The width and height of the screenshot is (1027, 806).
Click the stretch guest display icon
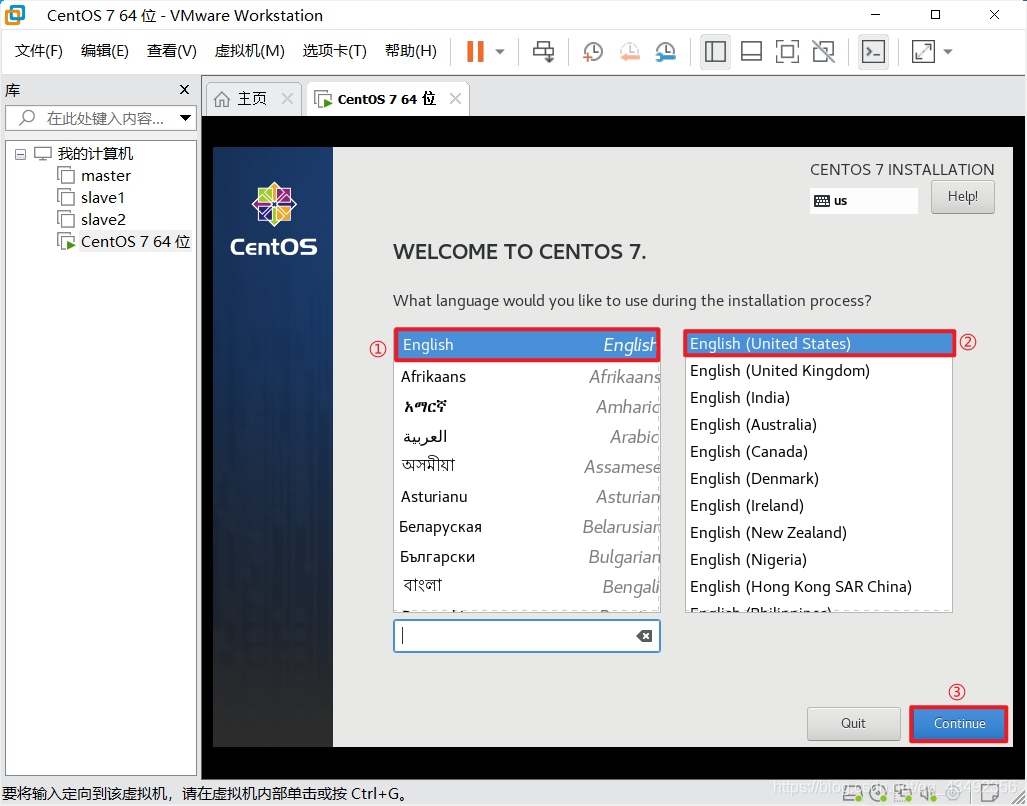click(923, 51)
